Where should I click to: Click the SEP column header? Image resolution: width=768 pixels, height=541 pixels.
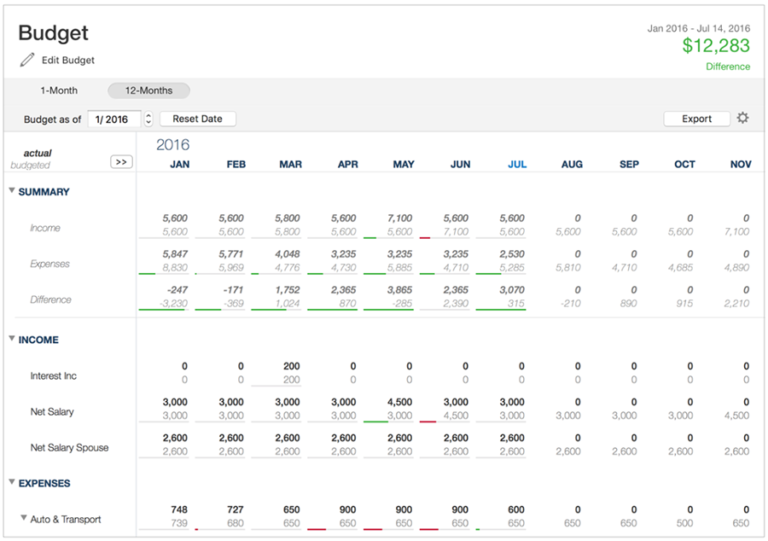629,165
